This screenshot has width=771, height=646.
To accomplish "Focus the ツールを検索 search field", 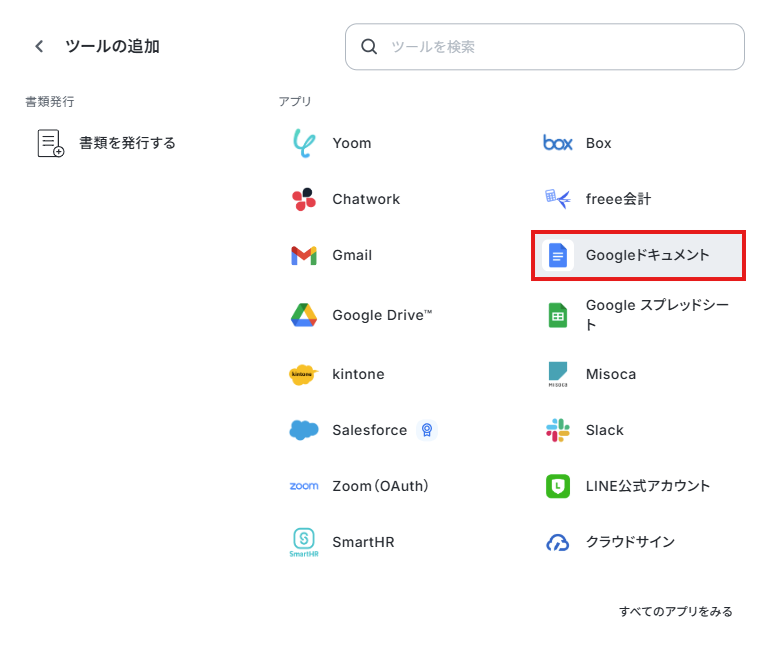I will point(545,47).
